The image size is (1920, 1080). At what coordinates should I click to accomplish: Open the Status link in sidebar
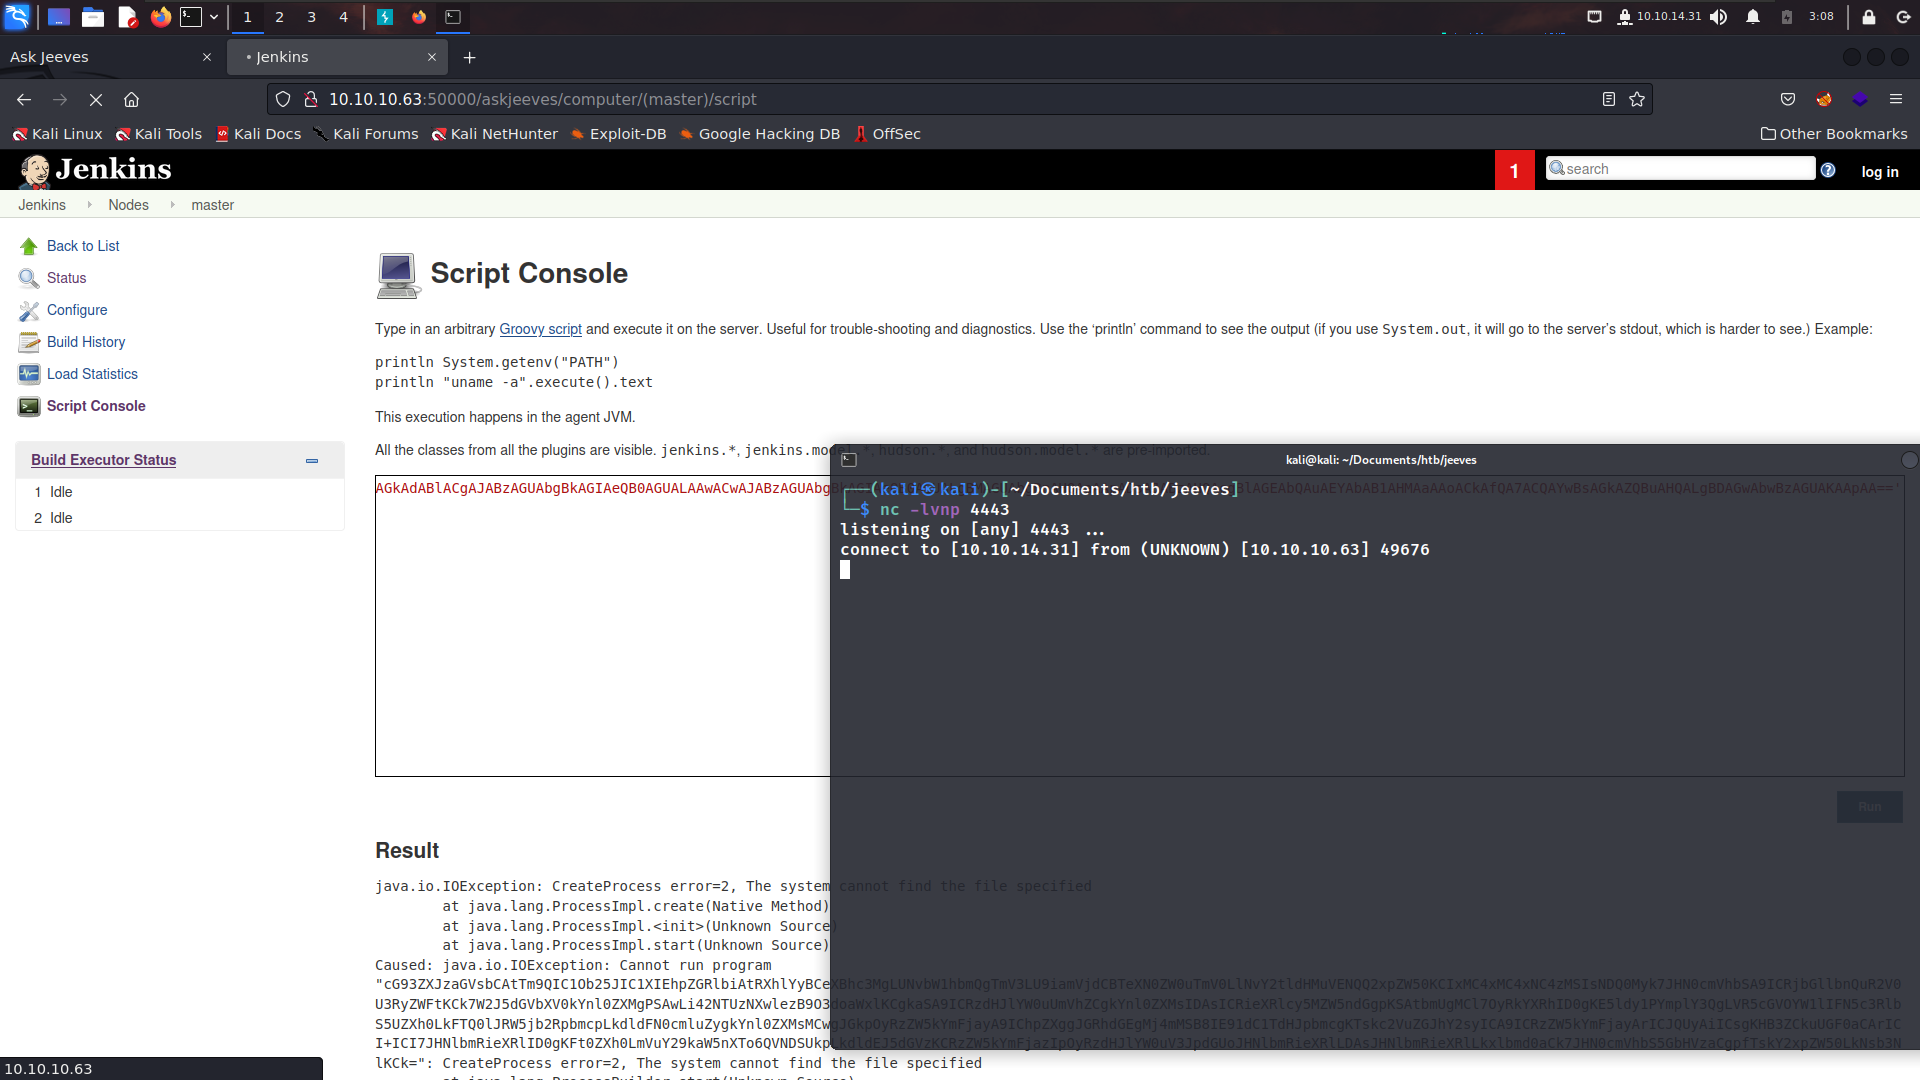[66, 278]
